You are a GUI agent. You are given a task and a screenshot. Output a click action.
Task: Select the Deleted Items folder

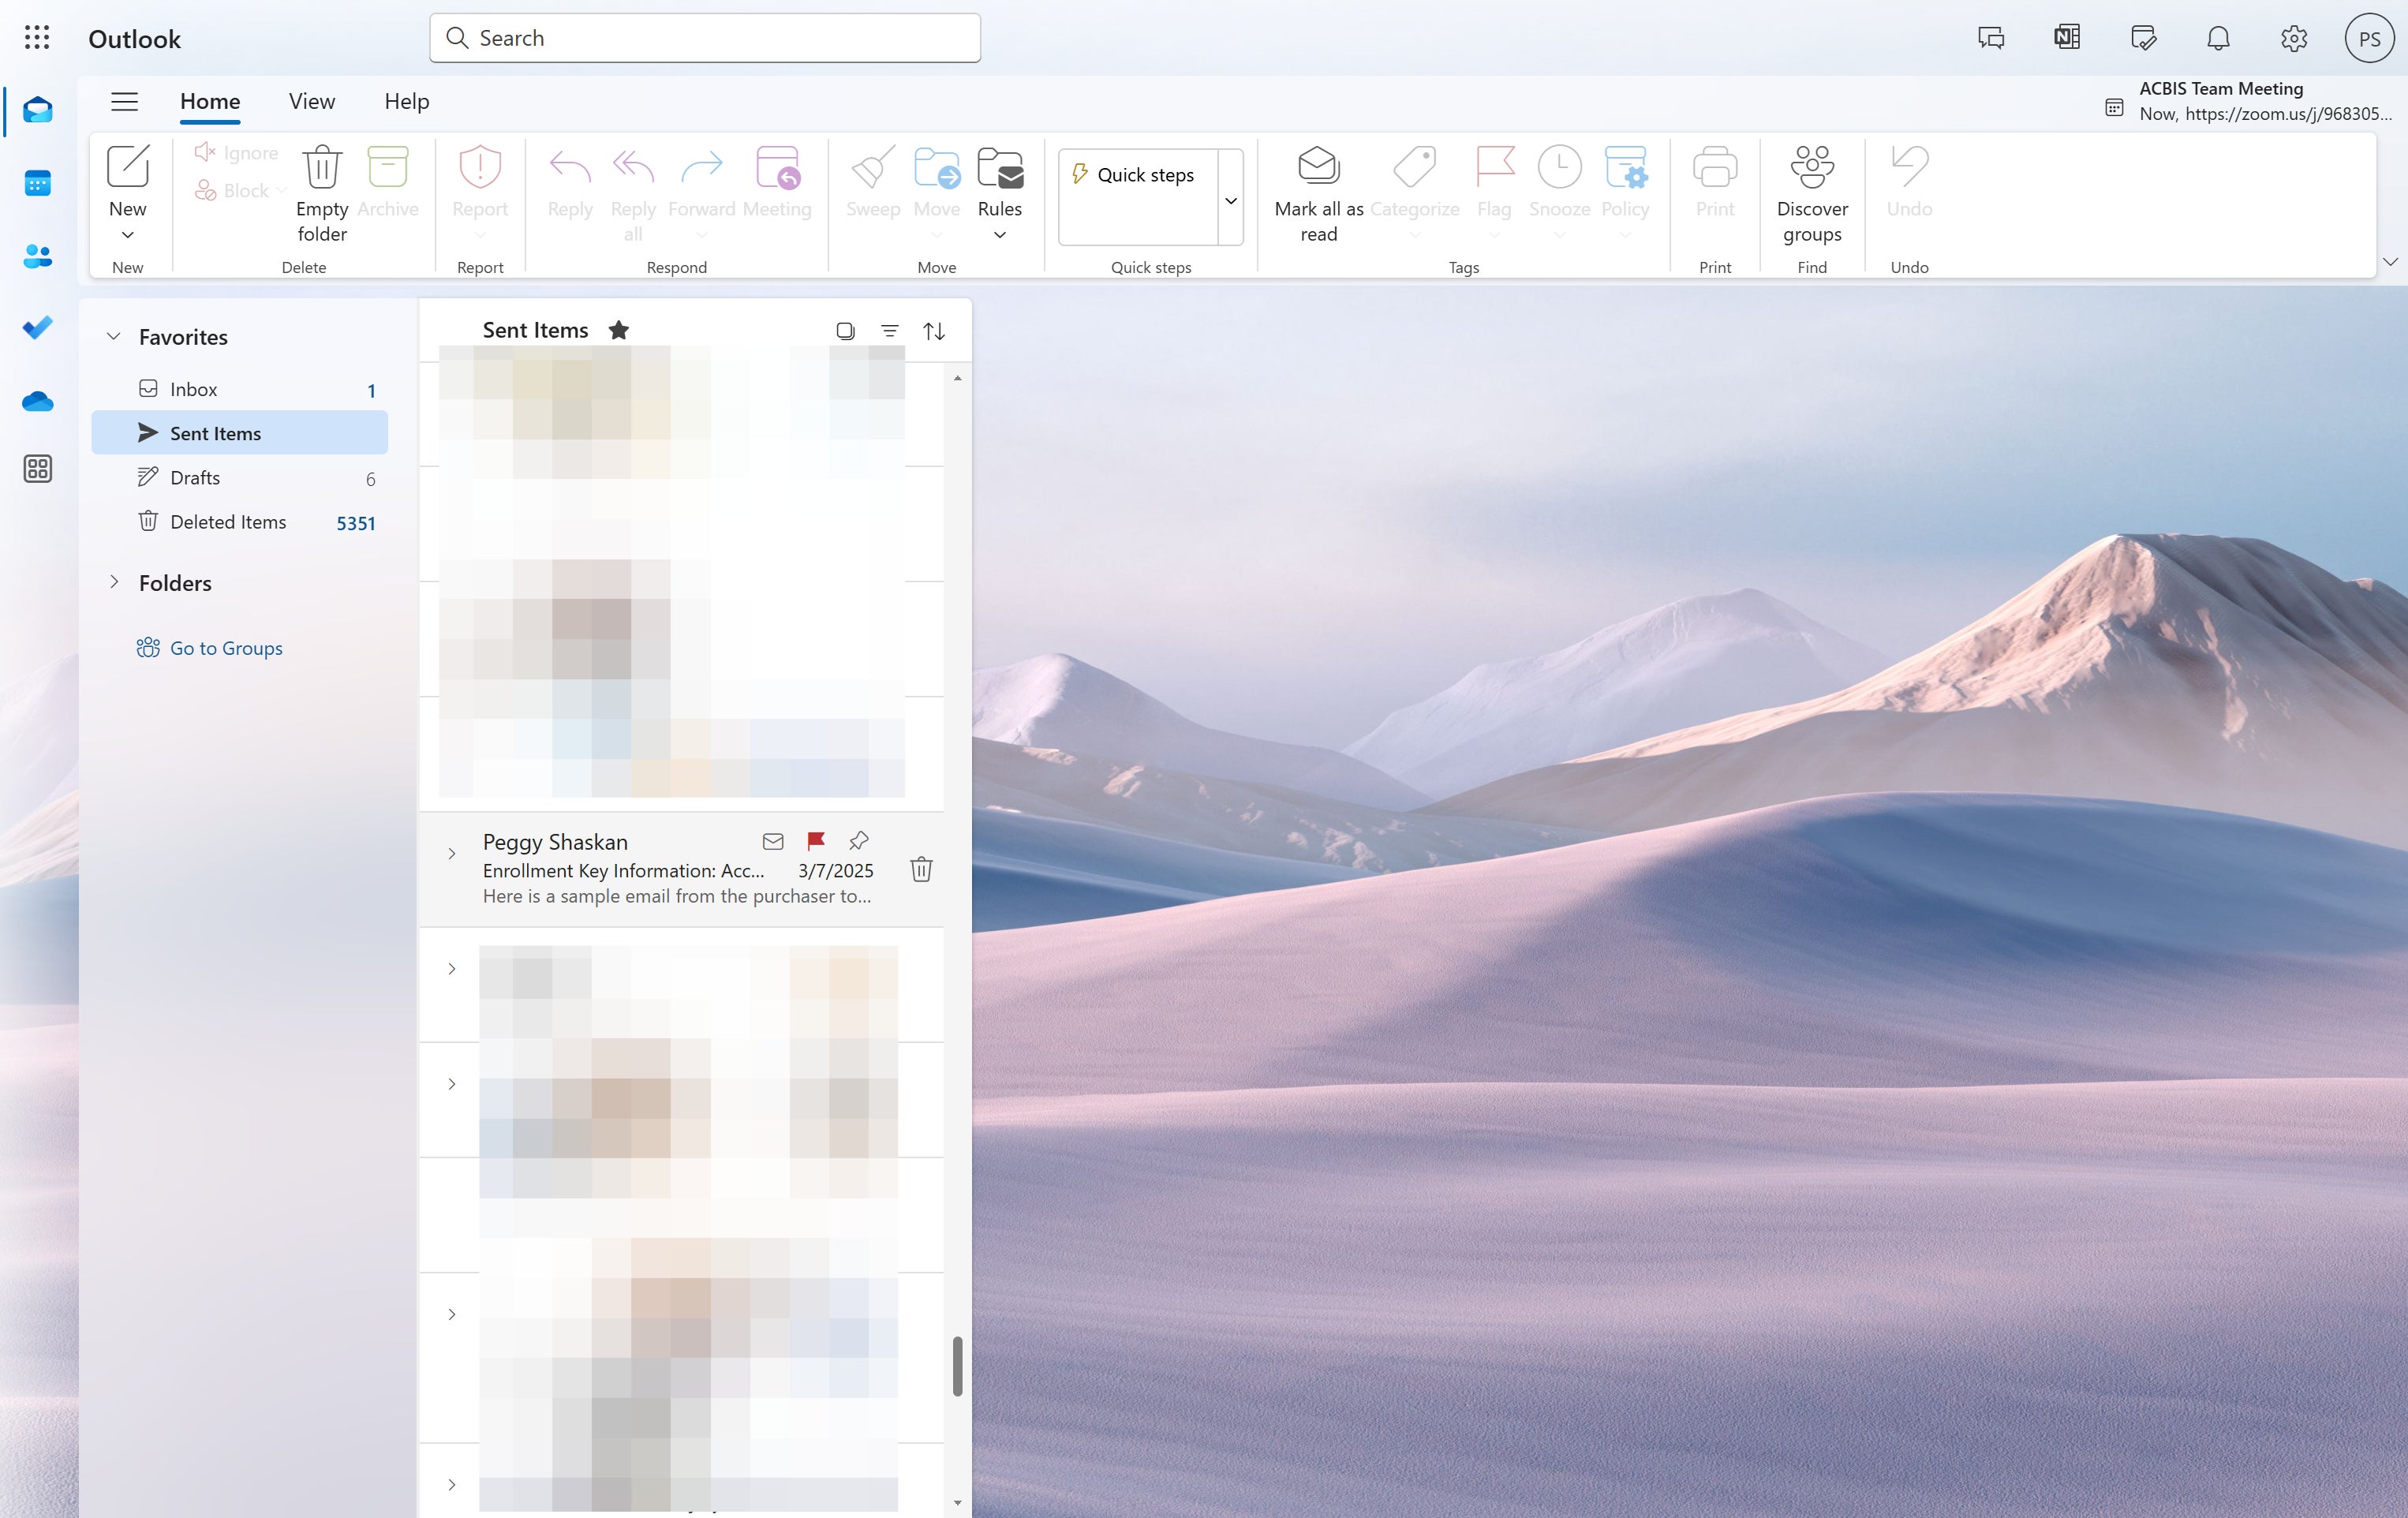pyautogui.click(x=239, y=522)
